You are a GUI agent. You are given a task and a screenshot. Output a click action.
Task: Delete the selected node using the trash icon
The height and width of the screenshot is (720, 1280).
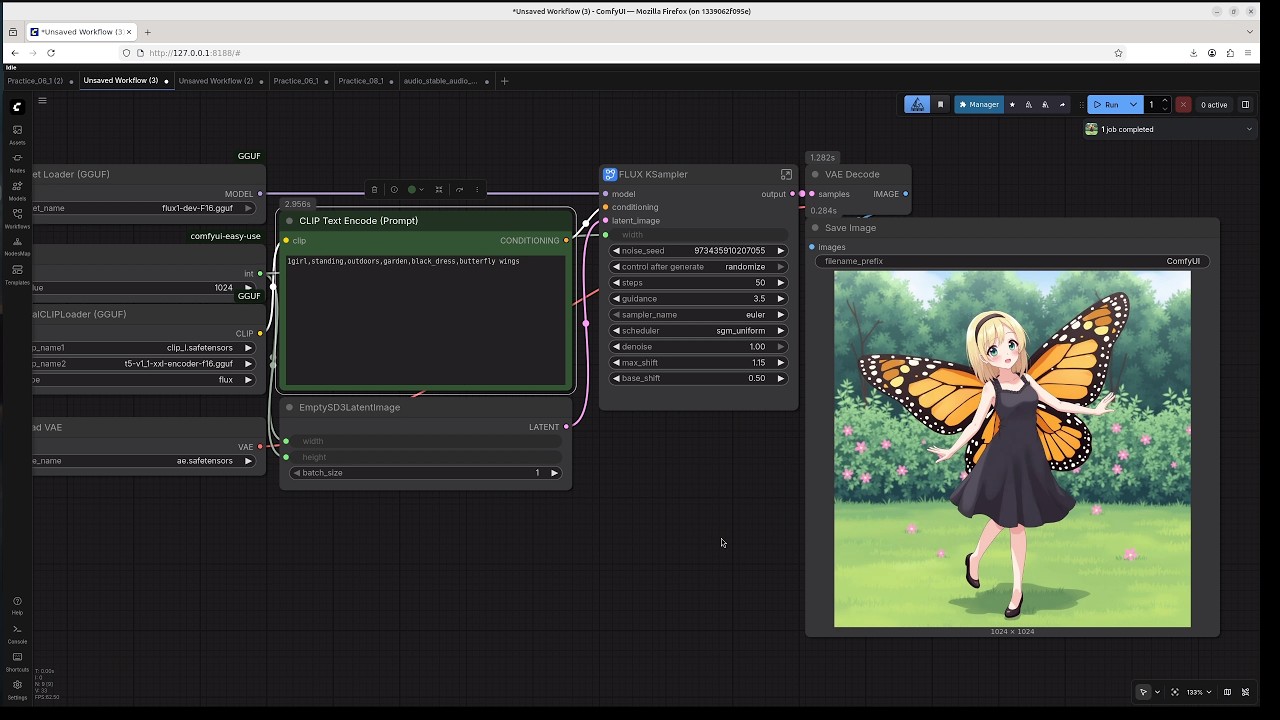(x=374, y=189)
